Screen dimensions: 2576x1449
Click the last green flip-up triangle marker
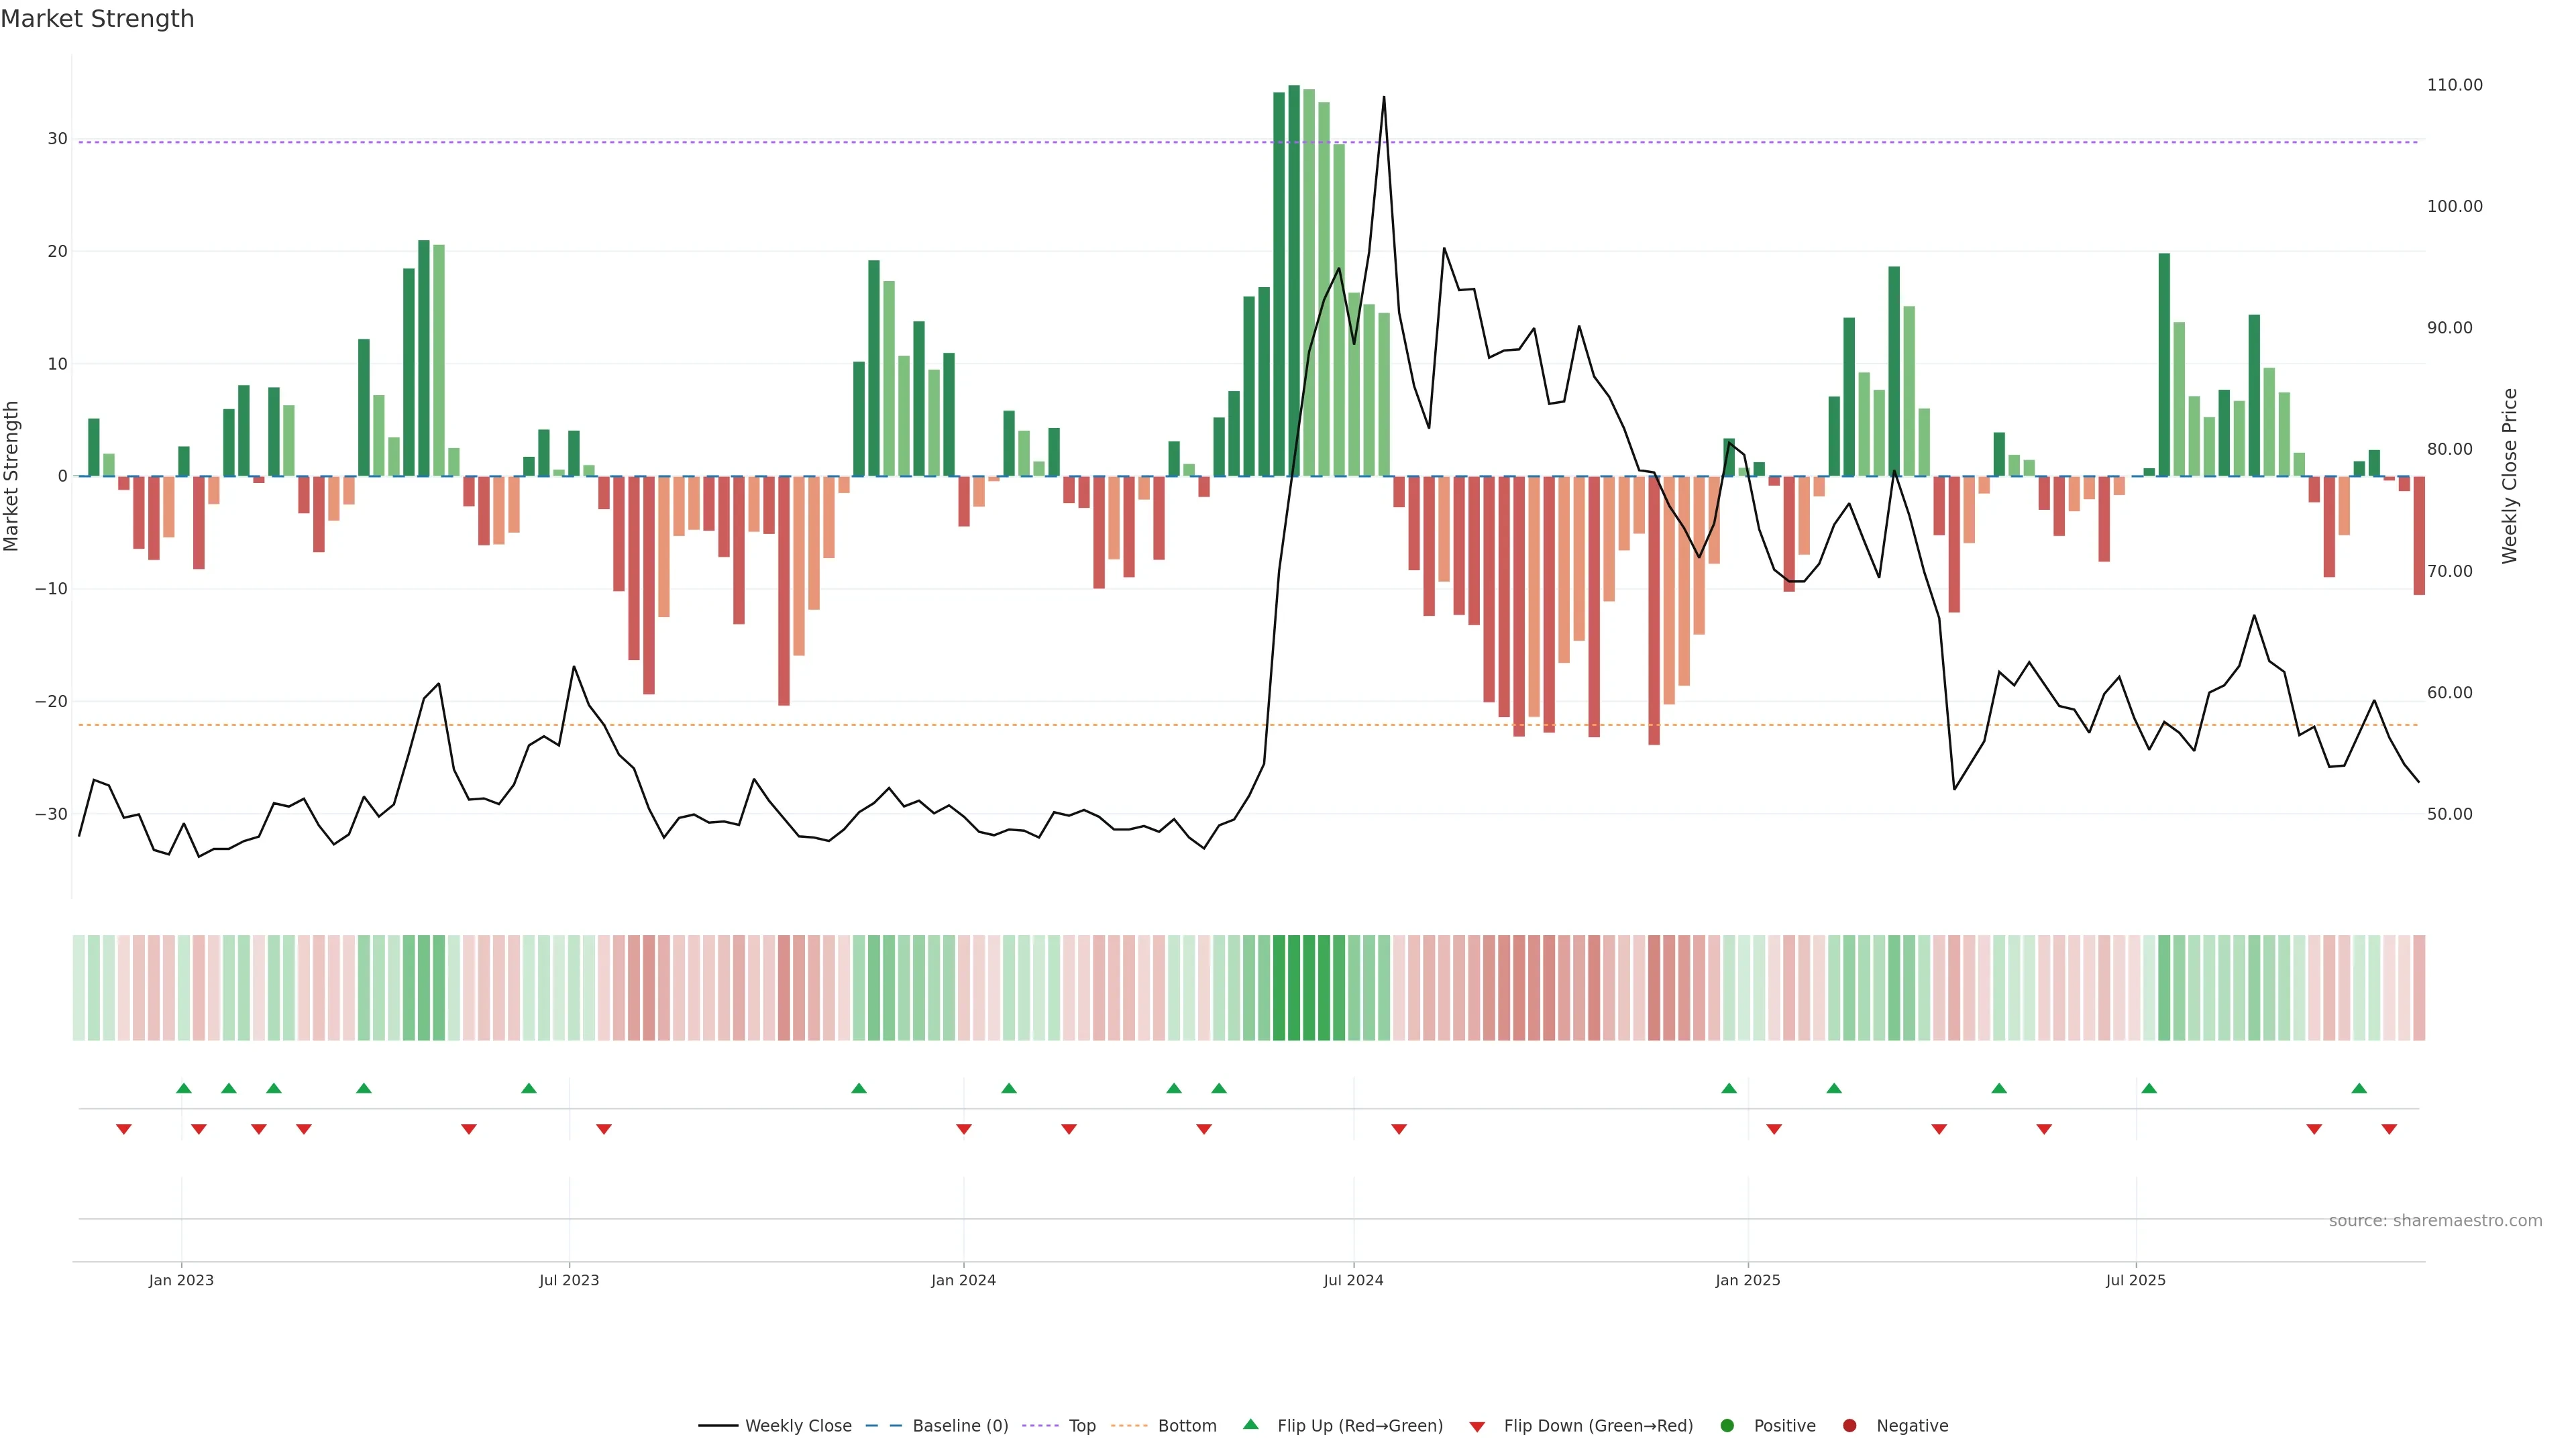[2359, 1088]
